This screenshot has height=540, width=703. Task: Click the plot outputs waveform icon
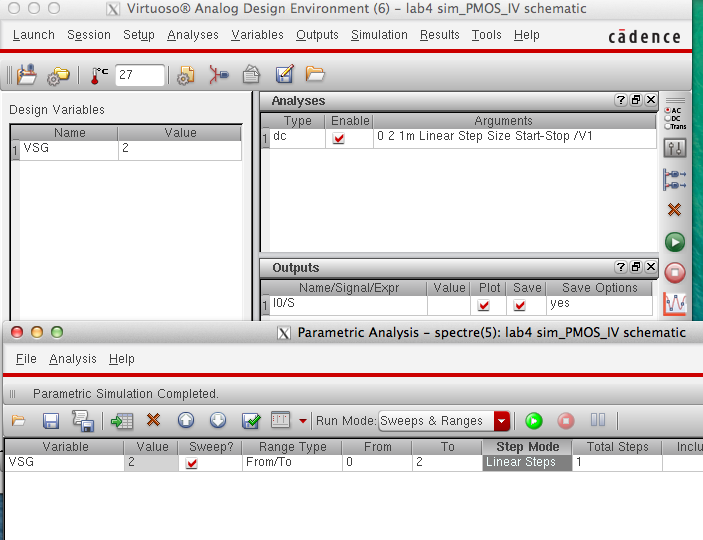pyautogui.click(x=674, y=304)
